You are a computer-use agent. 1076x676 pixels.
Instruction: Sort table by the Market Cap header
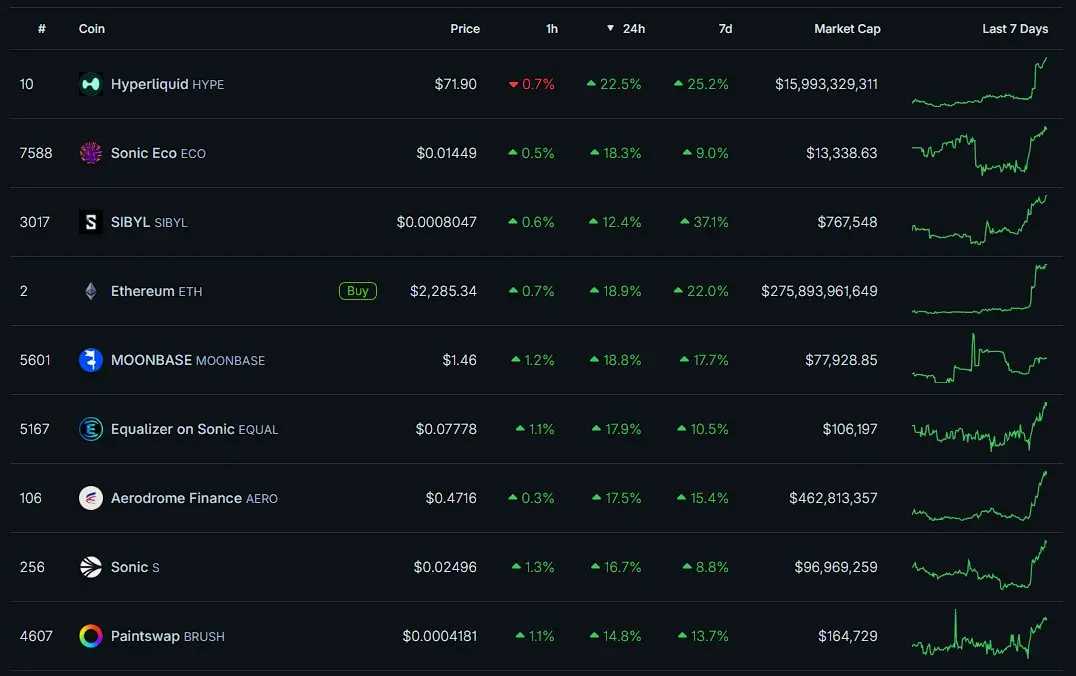847,29
